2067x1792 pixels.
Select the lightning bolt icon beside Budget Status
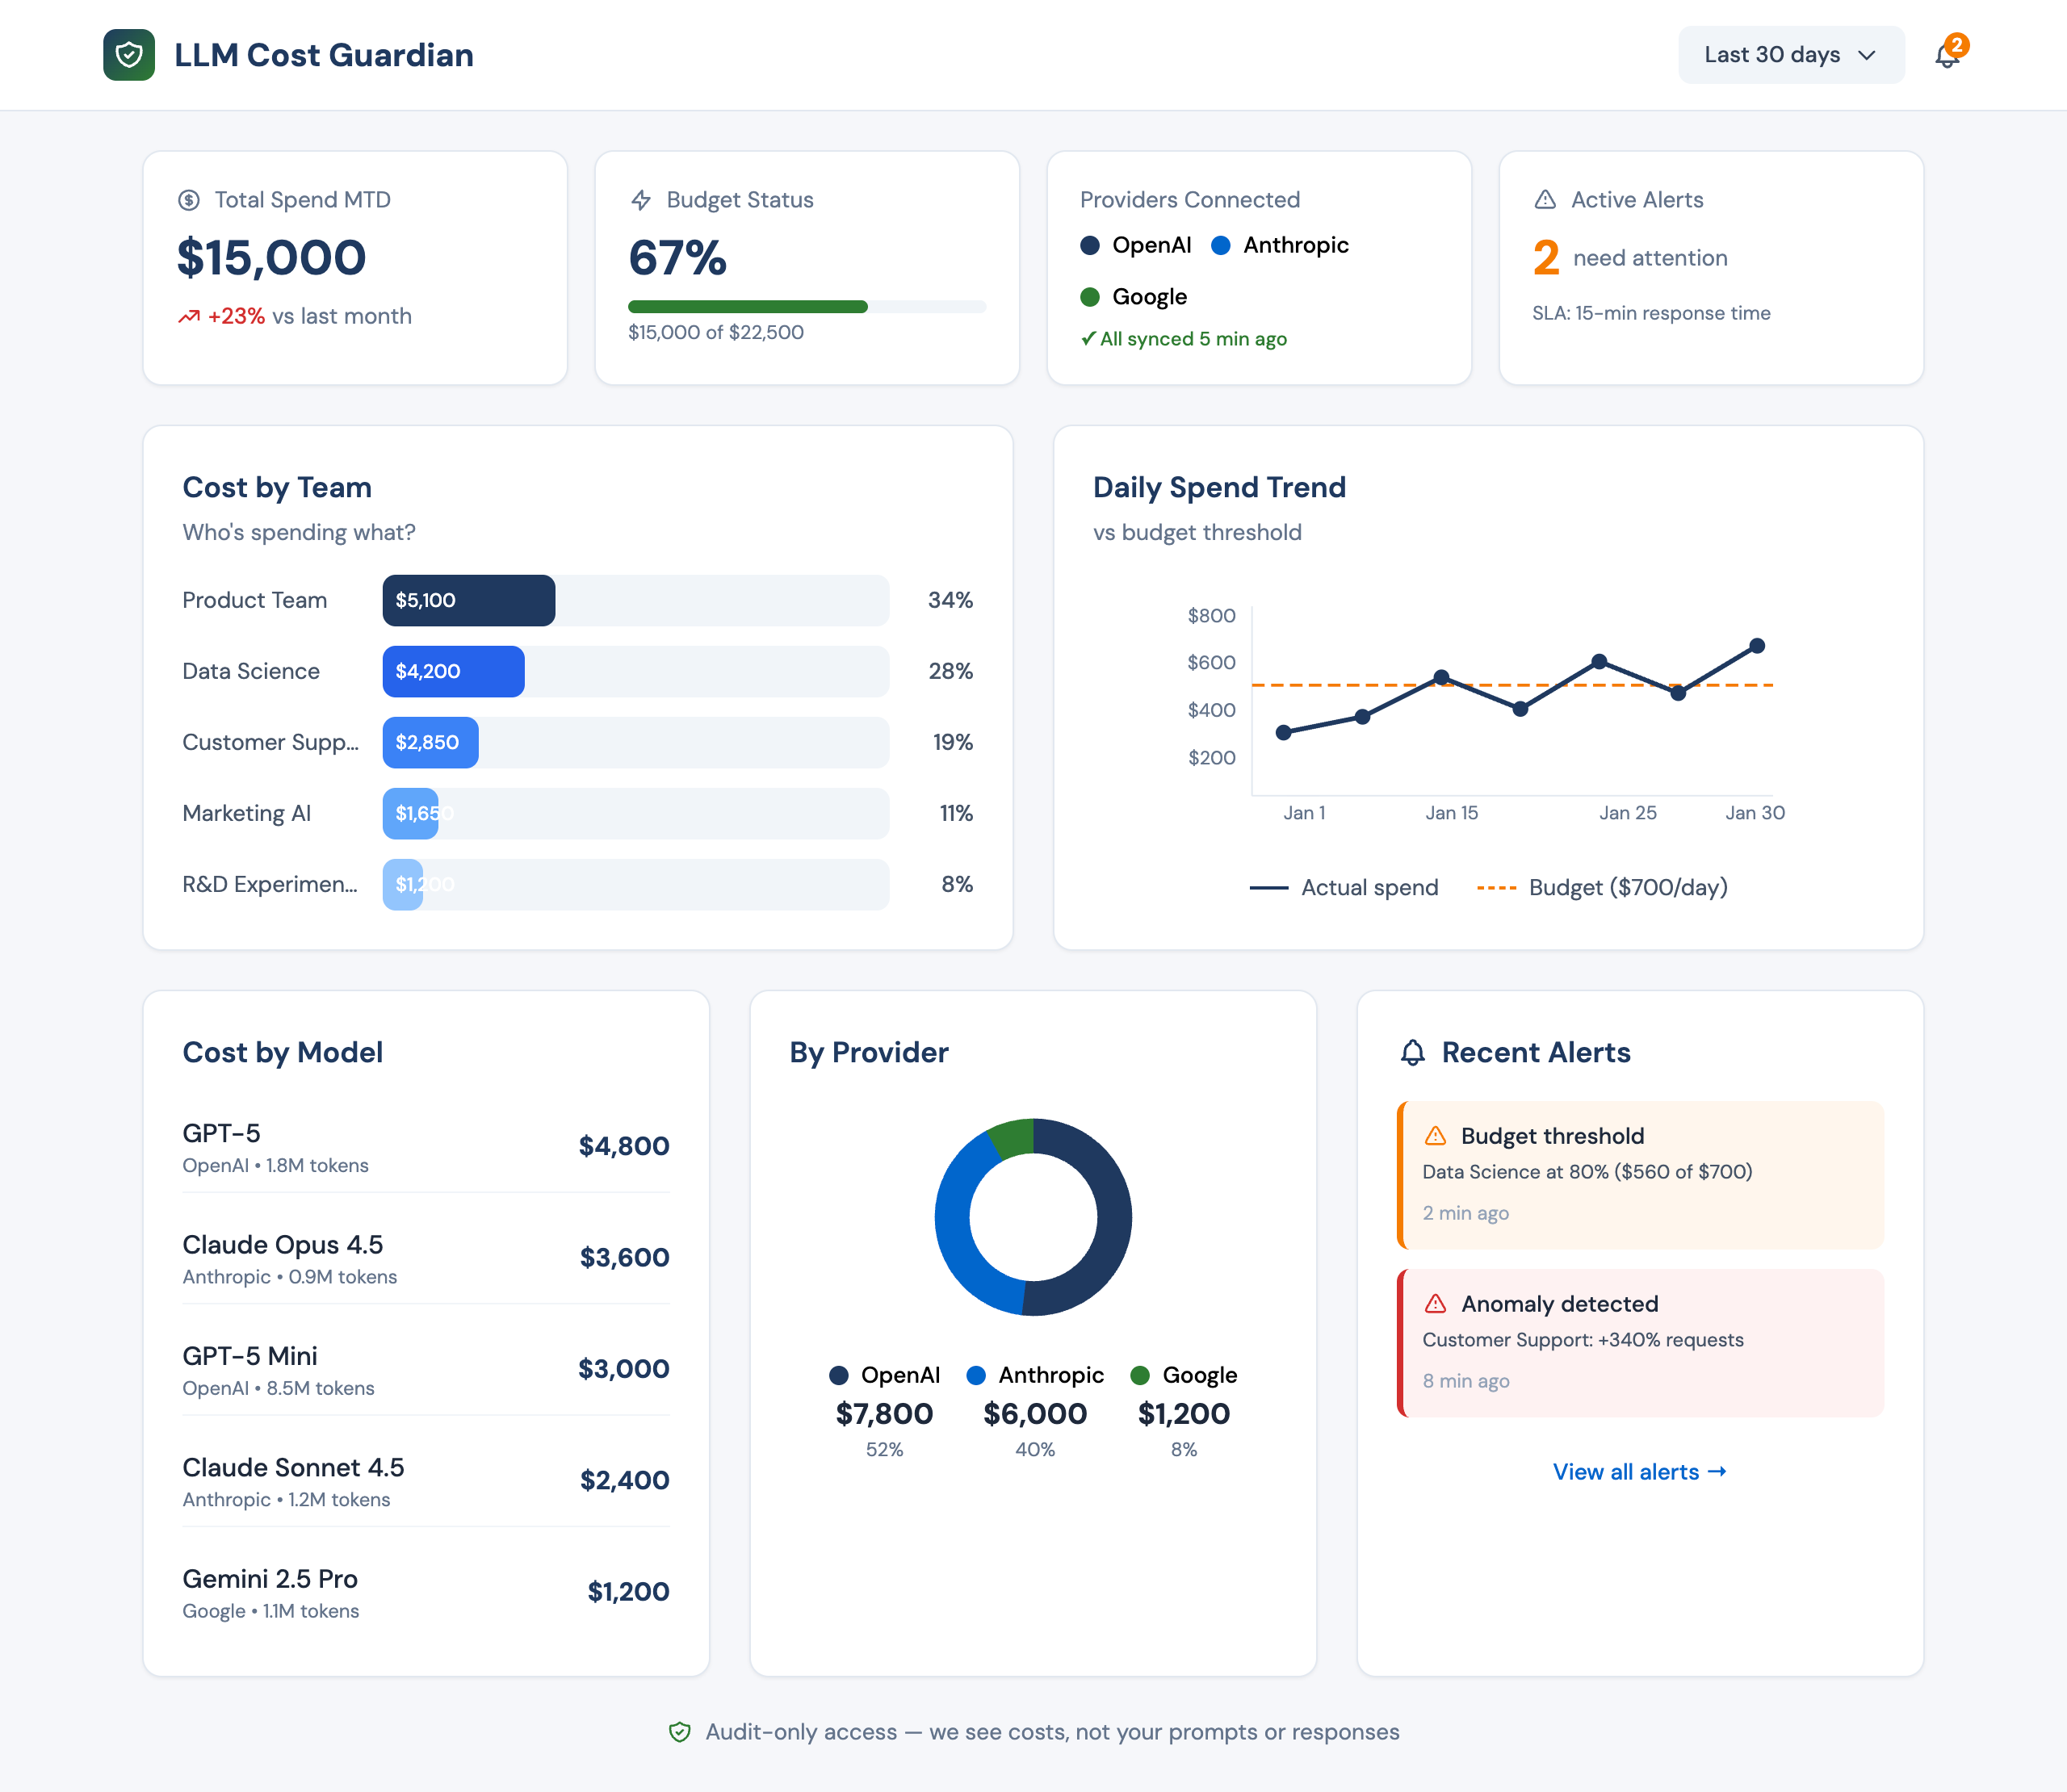click(x=641, y=199)
